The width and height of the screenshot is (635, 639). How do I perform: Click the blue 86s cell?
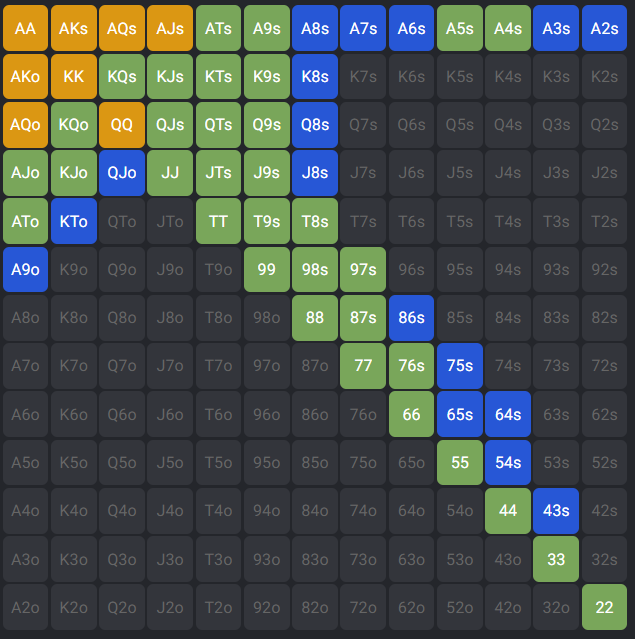[411, 317]
